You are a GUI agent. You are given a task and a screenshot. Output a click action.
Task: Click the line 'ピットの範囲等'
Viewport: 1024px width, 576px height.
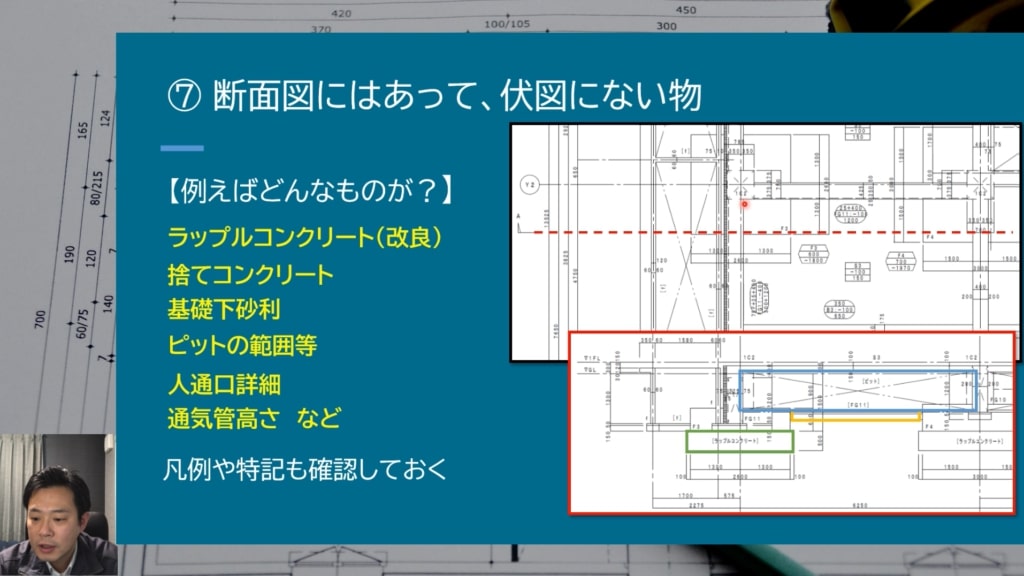pyautogui.click(x=242, y=345)
